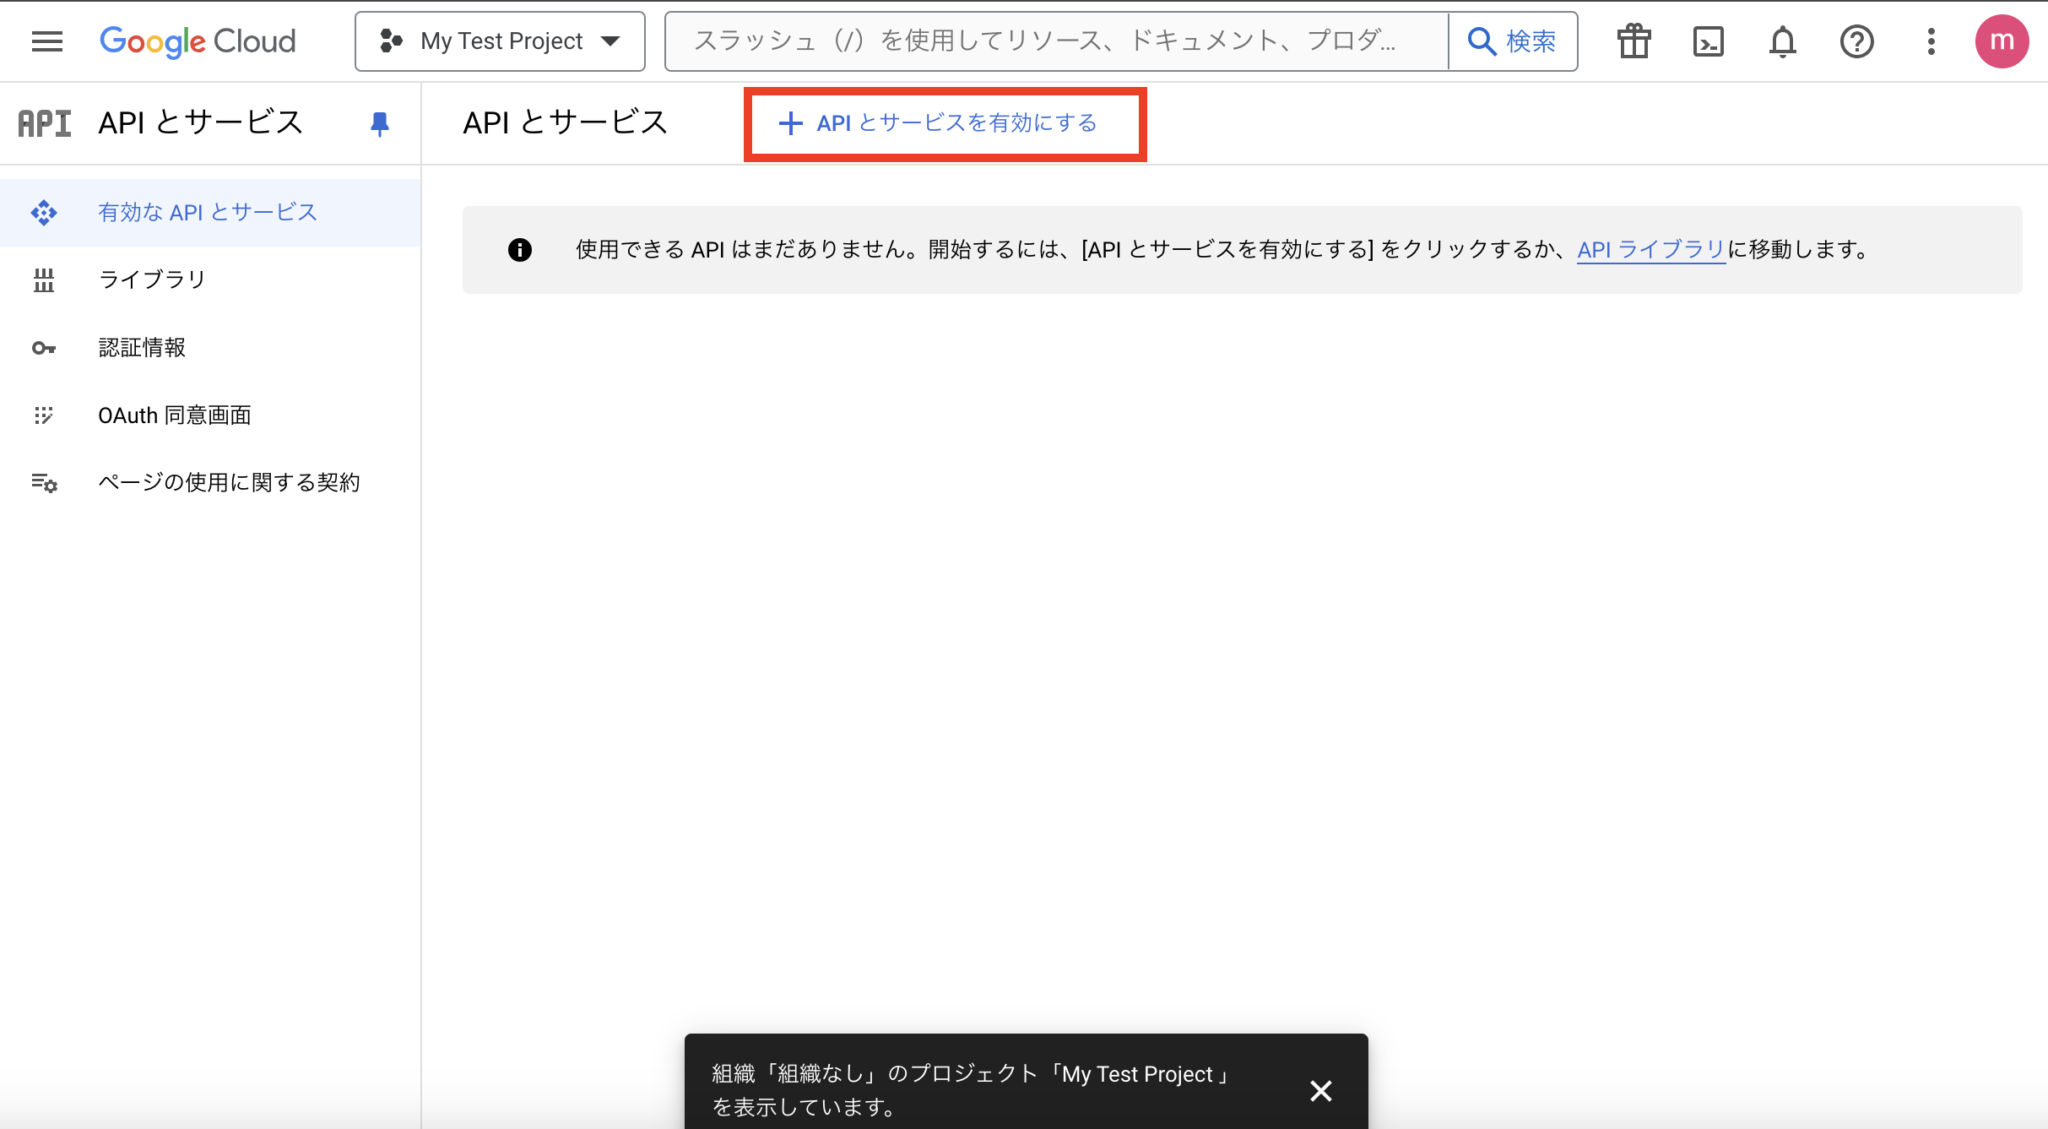This screenshot has height=1129, width=2048.
Task: Select ページの使用に関する契約 item
Action: pos(228,482)
